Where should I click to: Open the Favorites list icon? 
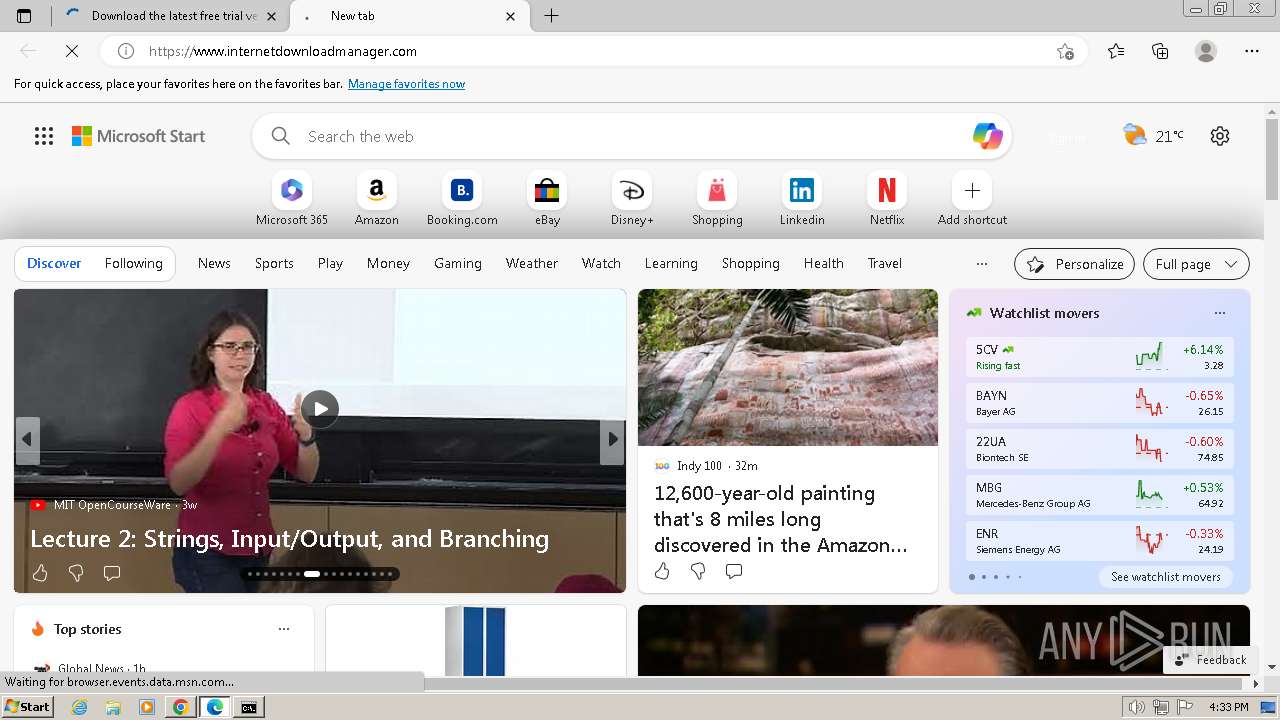point(1116,51)
